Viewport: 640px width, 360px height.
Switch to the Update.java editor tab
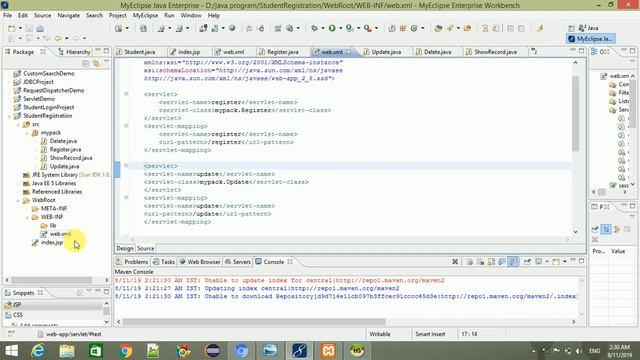point(383,52)
